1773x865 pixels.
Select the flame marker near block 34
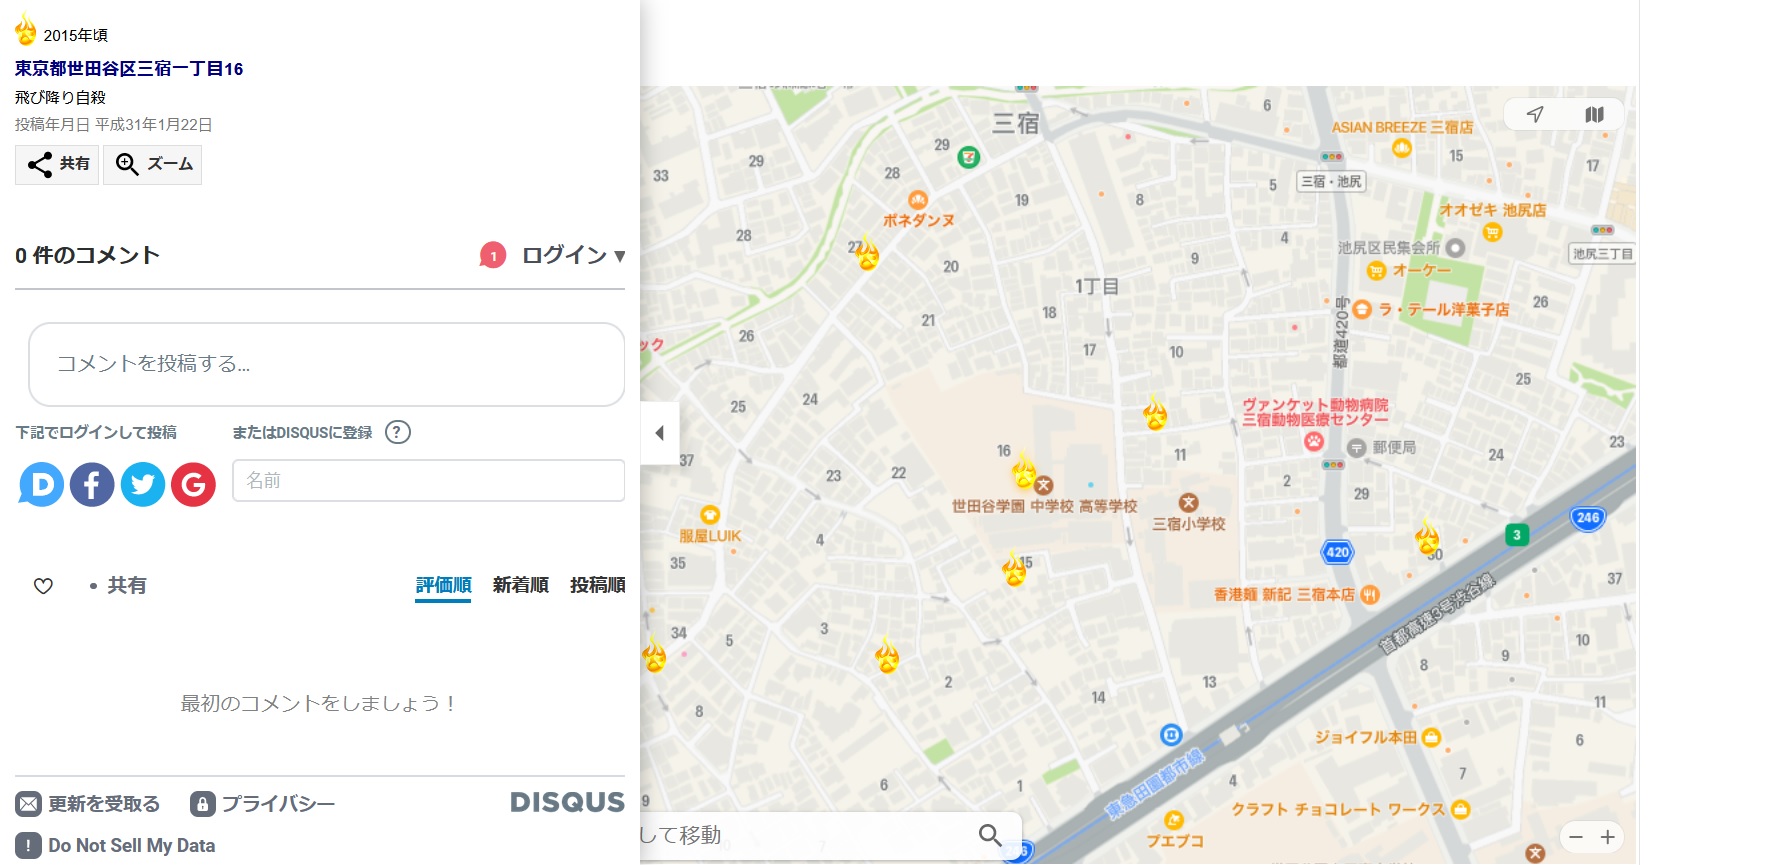pyautogui.click(x=654, y=656)
